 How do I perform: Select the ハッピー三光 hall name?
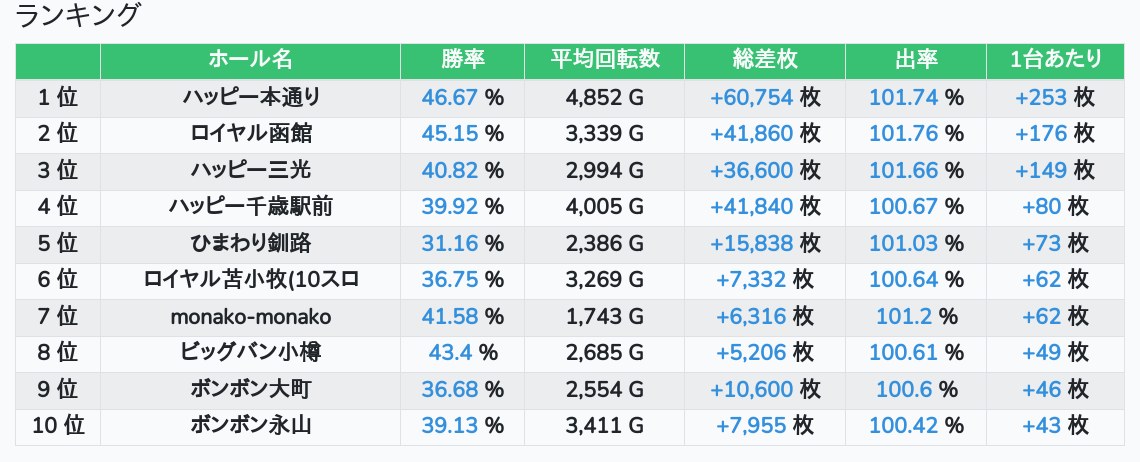pyautogui.click(x=251, y=170)
